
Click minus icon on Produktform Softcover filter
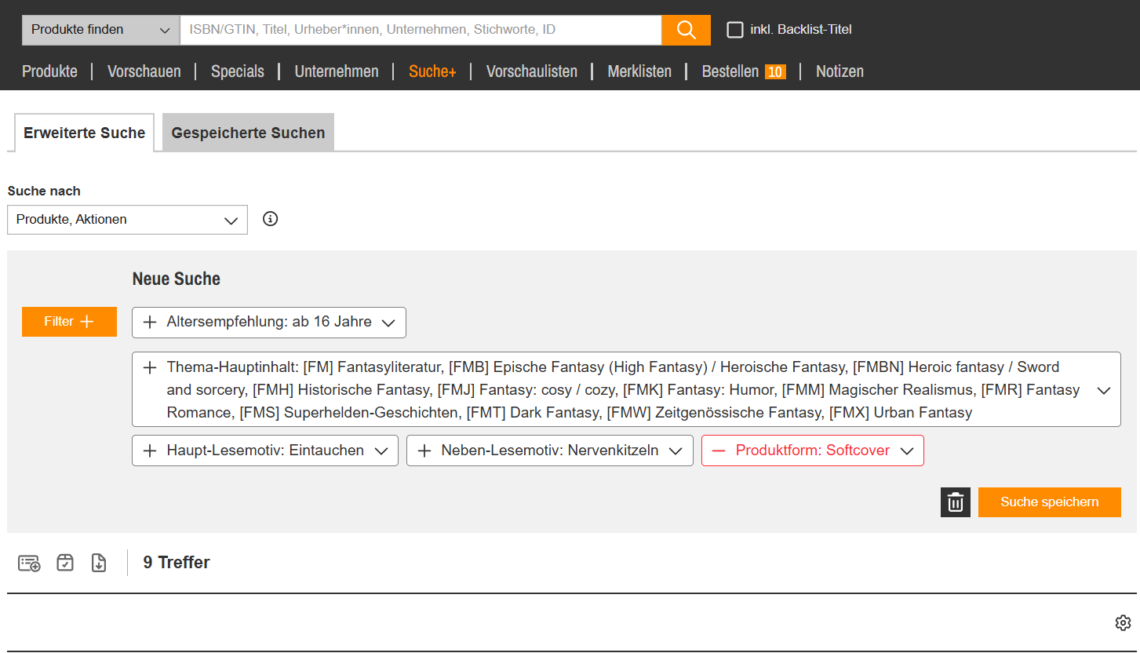[718, 451]
